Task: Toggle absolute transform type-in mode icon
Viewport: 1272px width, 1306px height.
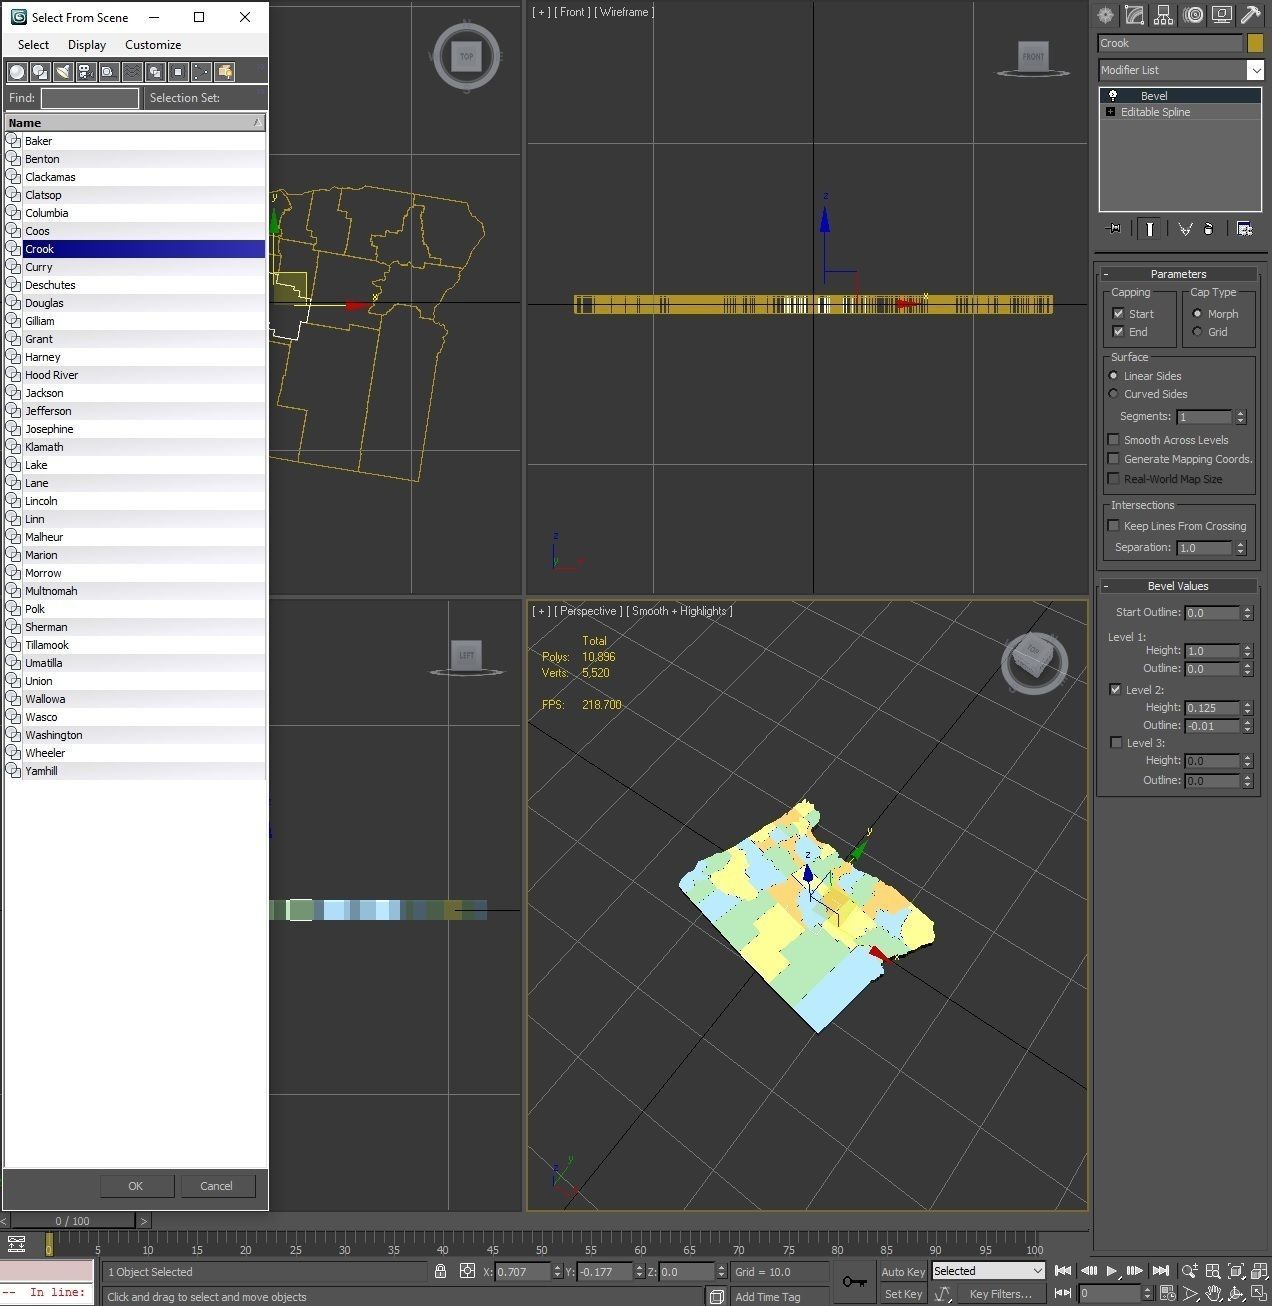Action: (467, 1271)
